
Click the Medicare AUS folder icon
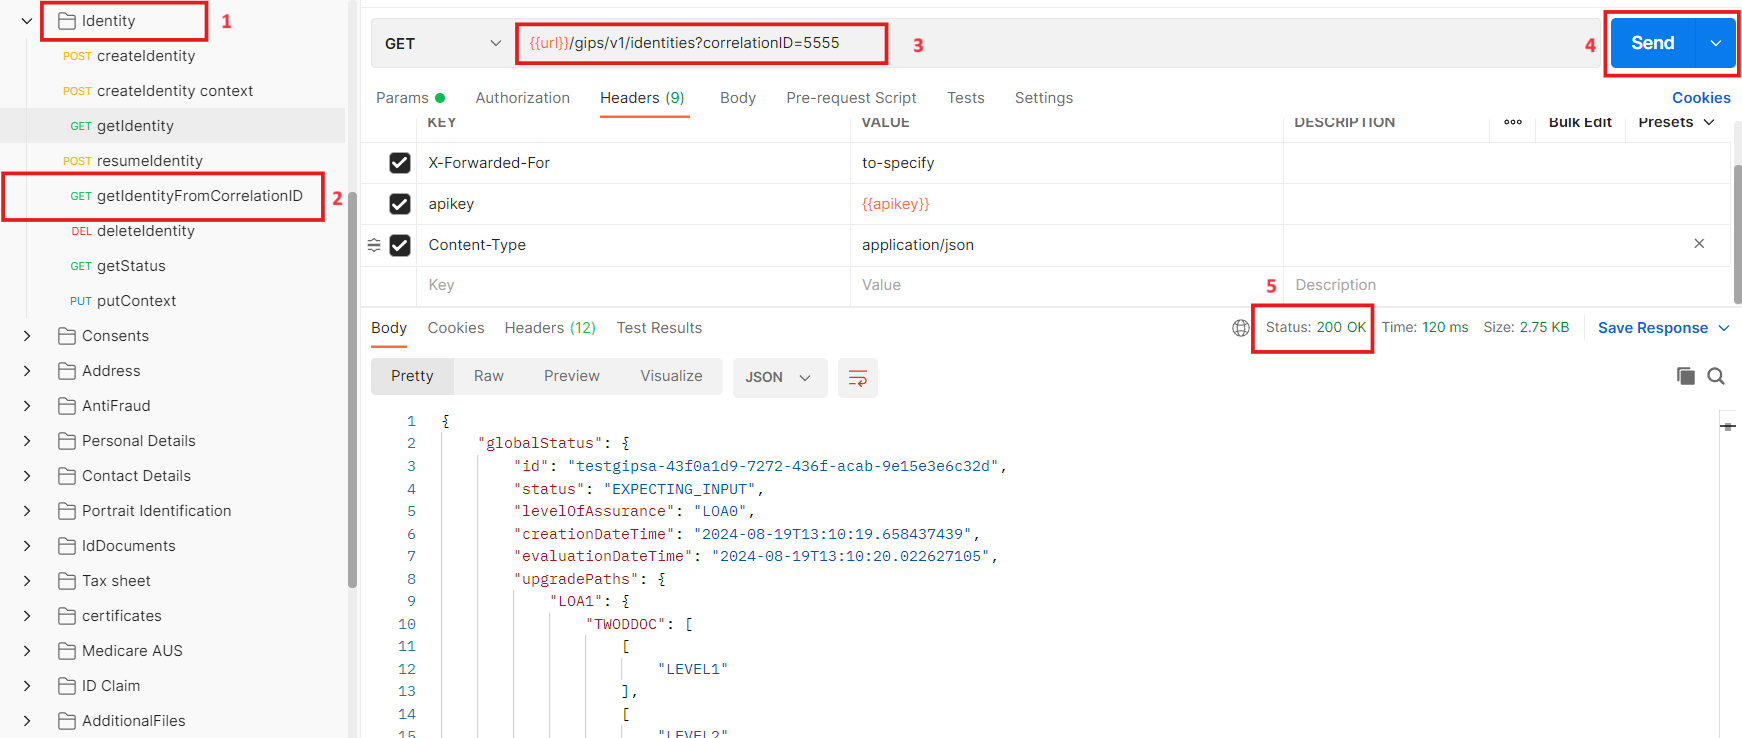(x=67, y=651)
